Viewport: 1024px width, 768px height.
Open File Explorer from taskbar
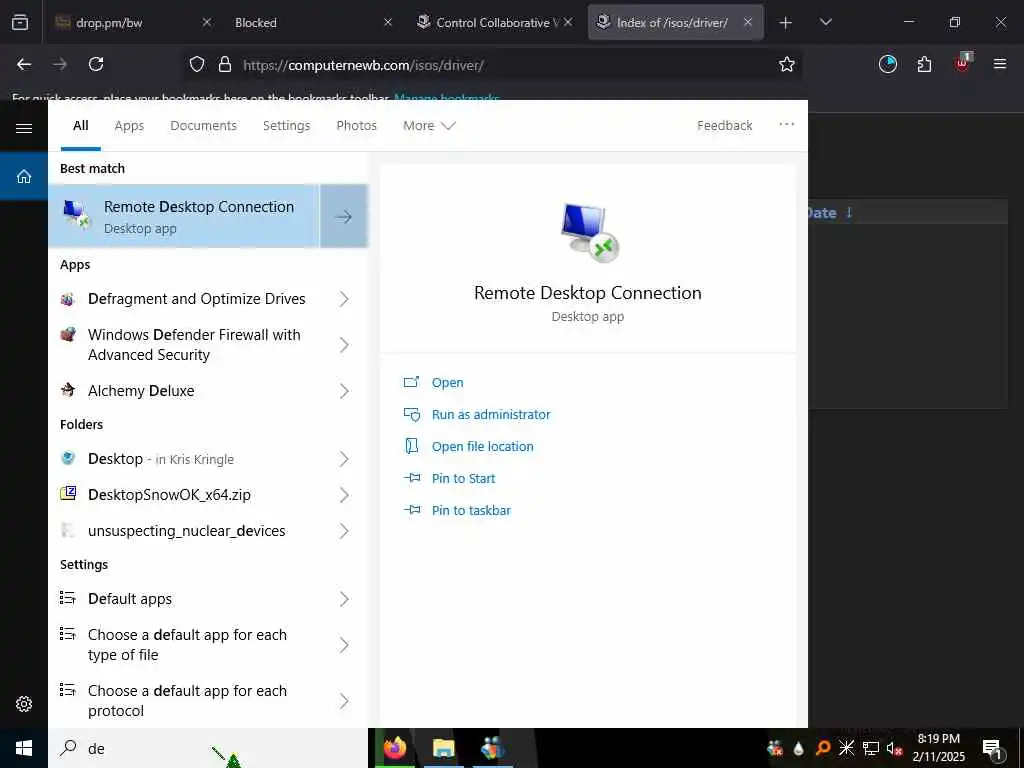tap(443, 748)
